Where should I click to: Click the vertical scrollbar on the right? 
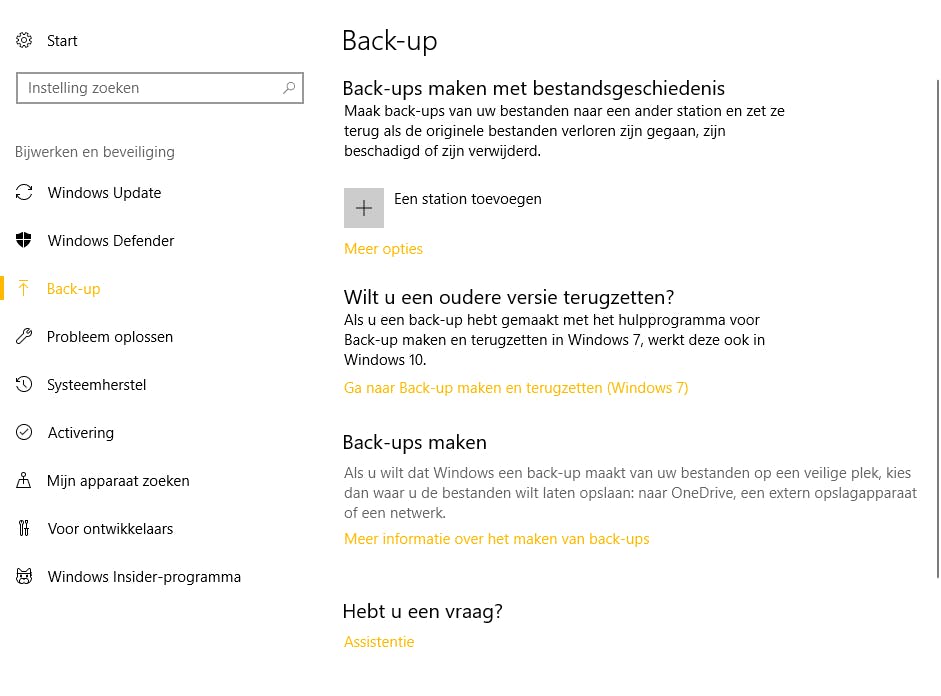pyautogui.click(x=937, y=300)
